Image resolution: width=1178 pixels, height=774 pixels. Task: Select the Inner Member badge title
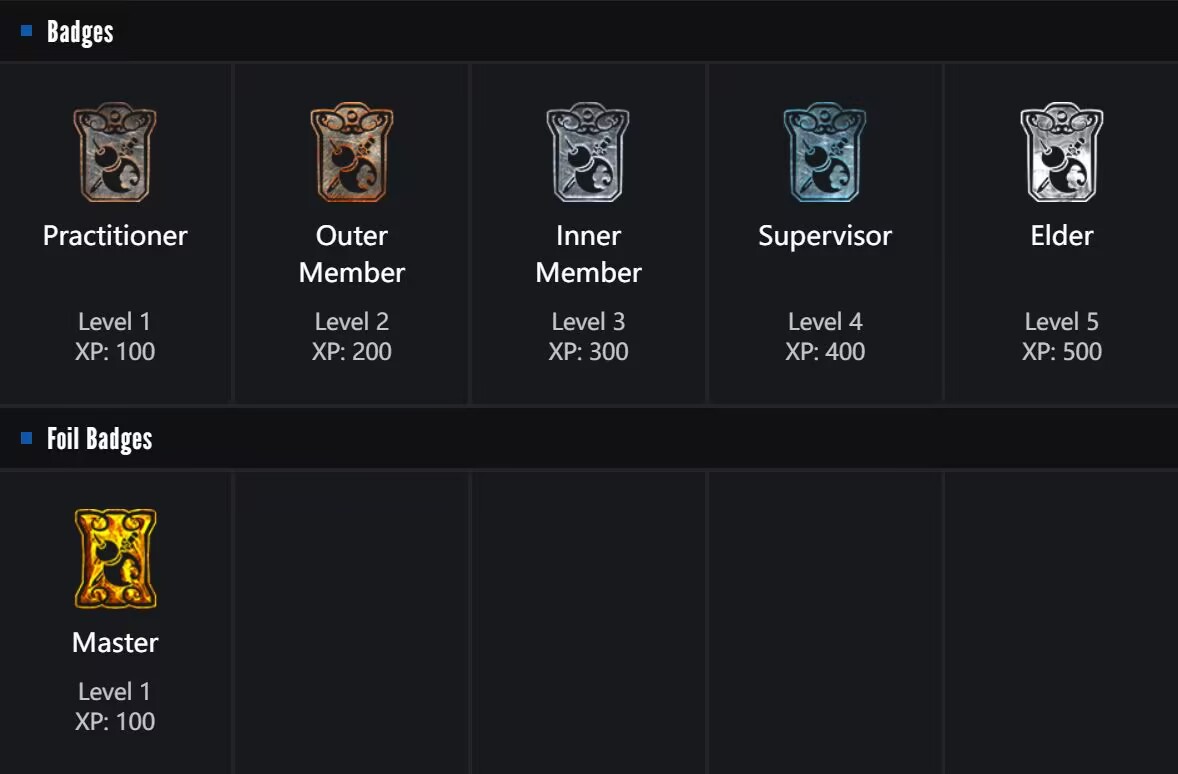point(588,254)
